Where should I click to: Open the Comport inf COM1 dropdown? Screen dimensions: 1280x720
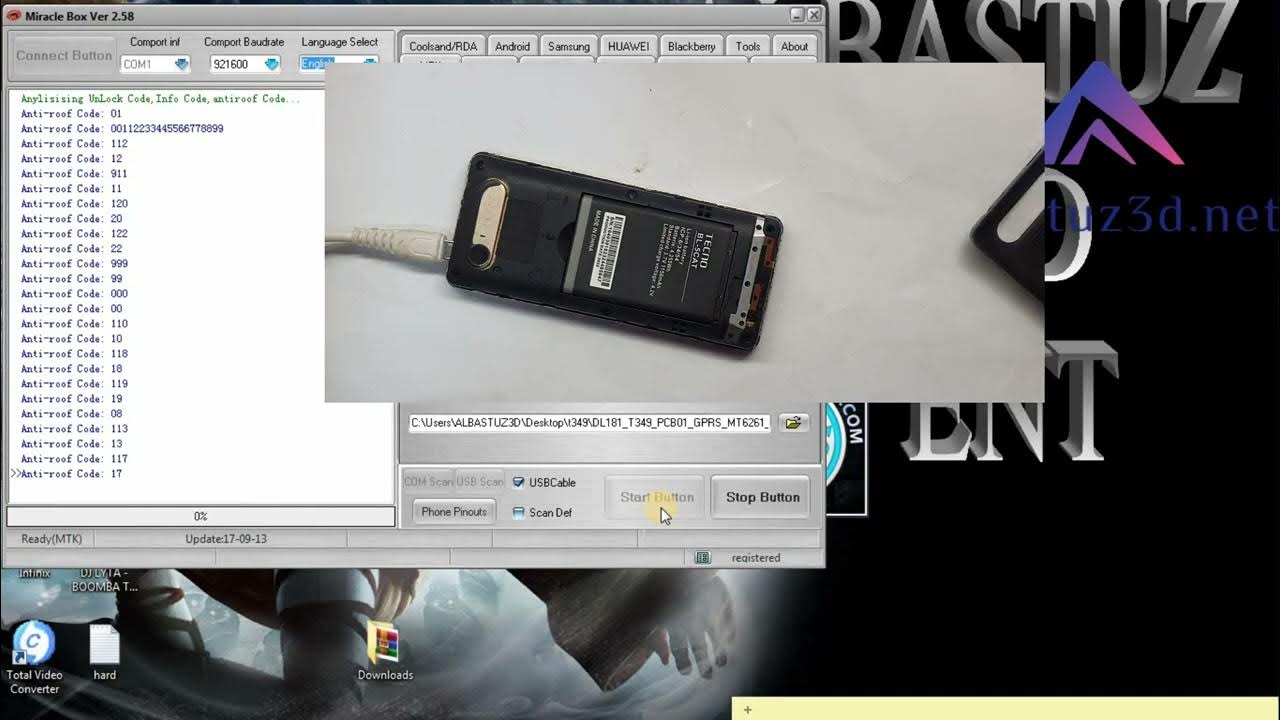tap(155, 64)
